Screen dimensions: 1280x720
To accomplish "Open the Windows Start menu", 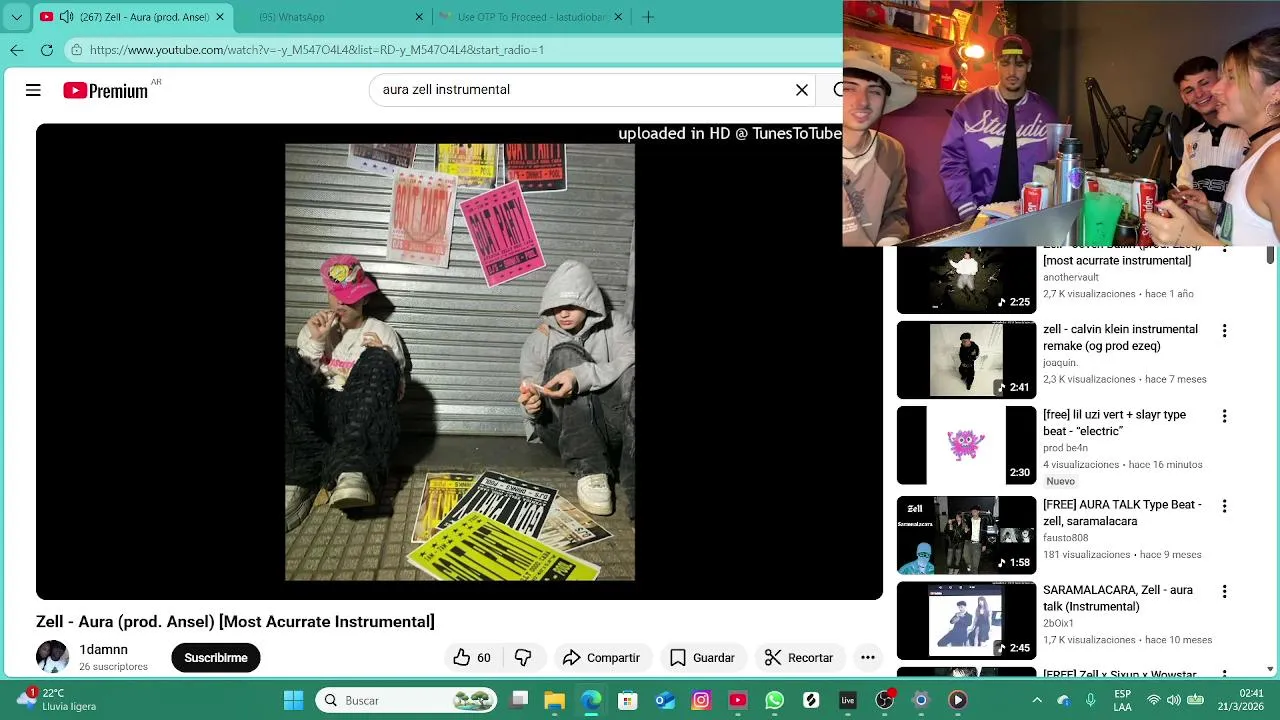I will tap(293, 700).
